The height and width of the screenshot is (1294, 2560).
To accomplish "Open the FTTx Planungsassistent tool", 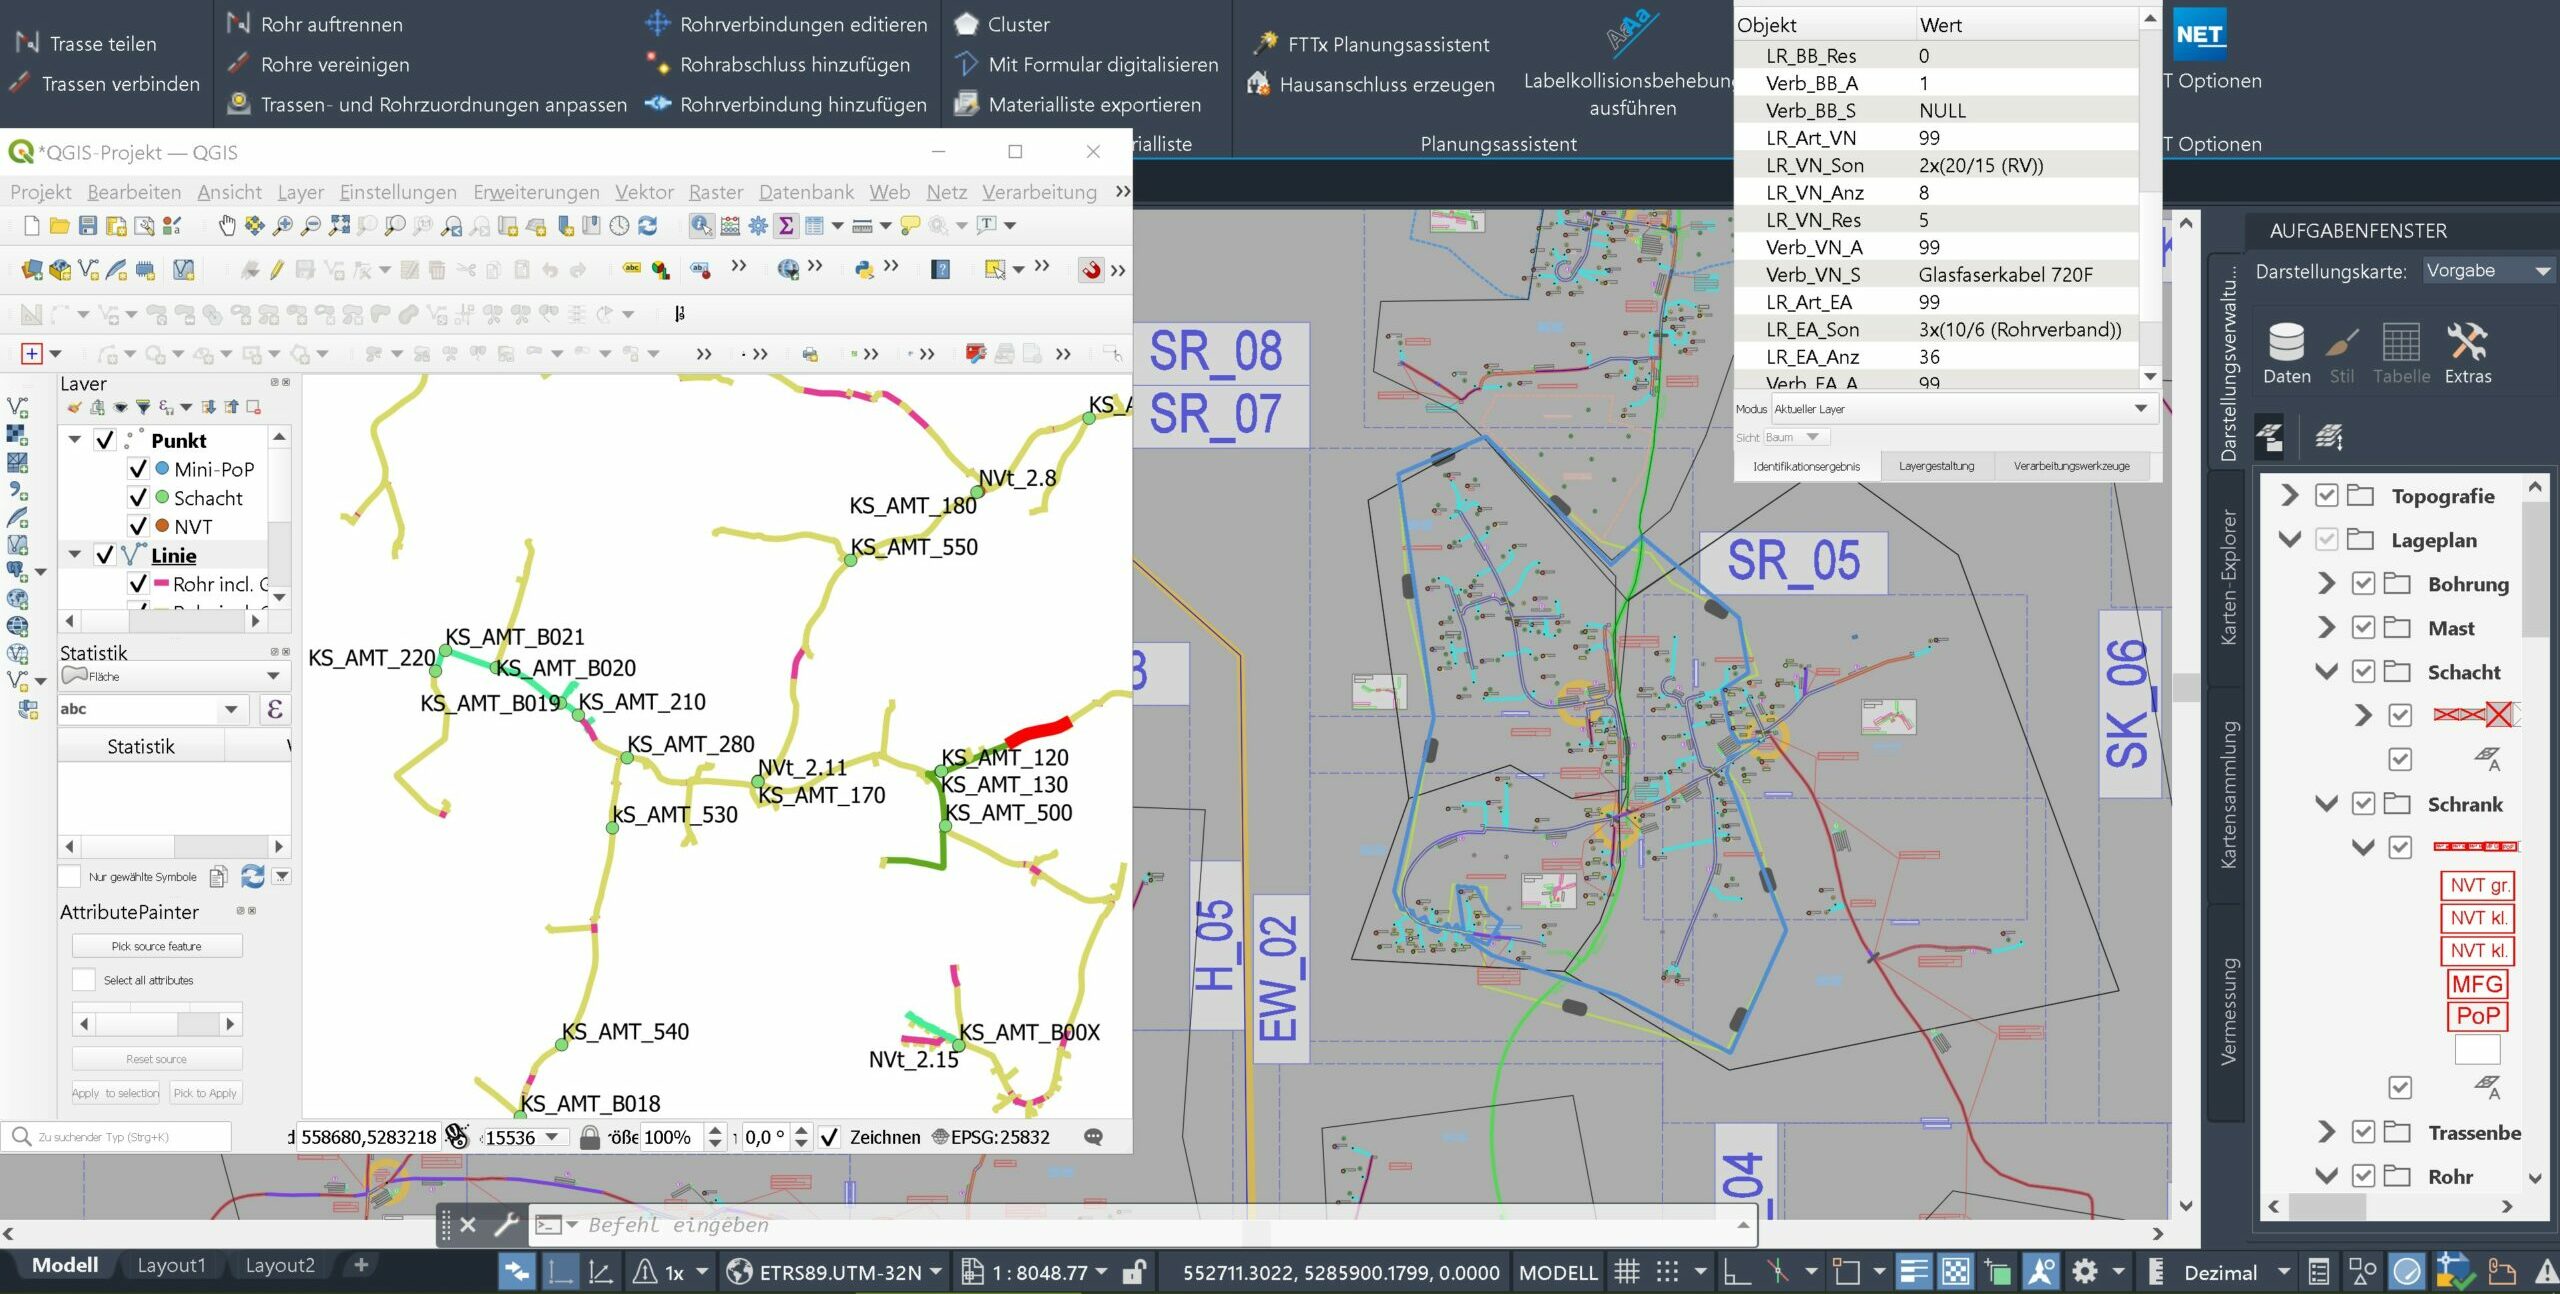I will click(1371, 44).
